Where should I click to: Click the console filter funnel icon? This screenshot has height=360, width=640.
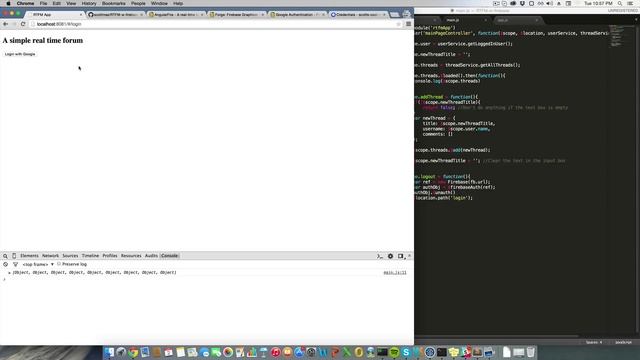(15, 264)
